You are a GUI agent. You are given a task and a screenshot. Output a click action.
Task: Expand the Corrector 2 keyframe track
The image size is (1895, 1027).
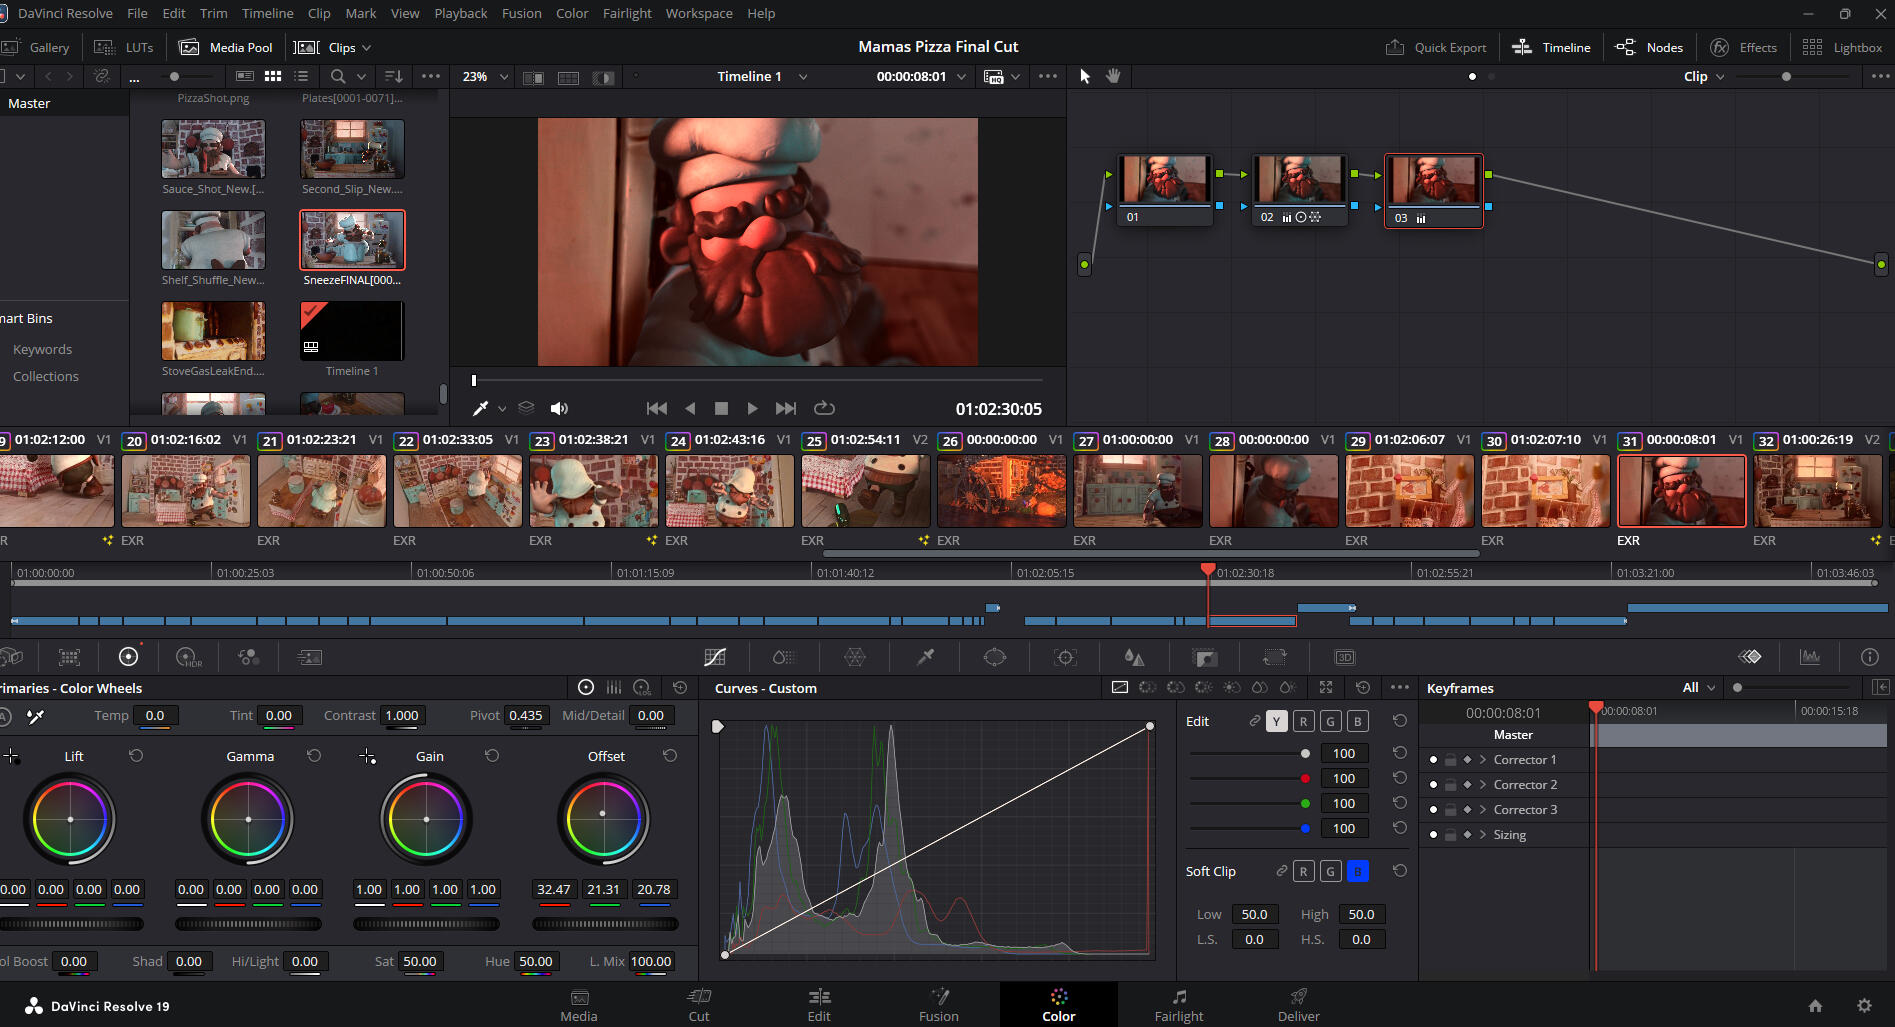(x=1483, y=785)
